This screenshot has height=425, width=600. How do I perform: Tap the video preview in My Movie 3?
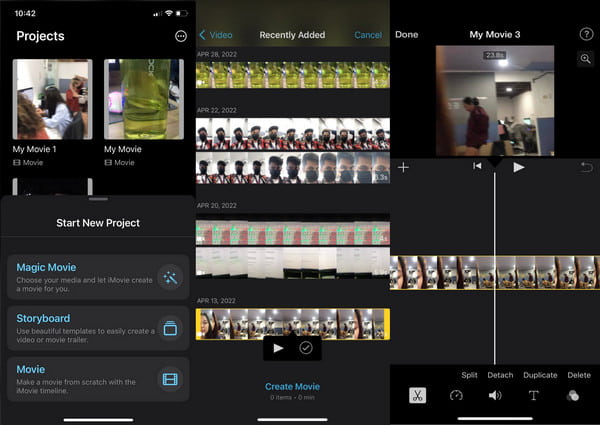coord(495,101)
